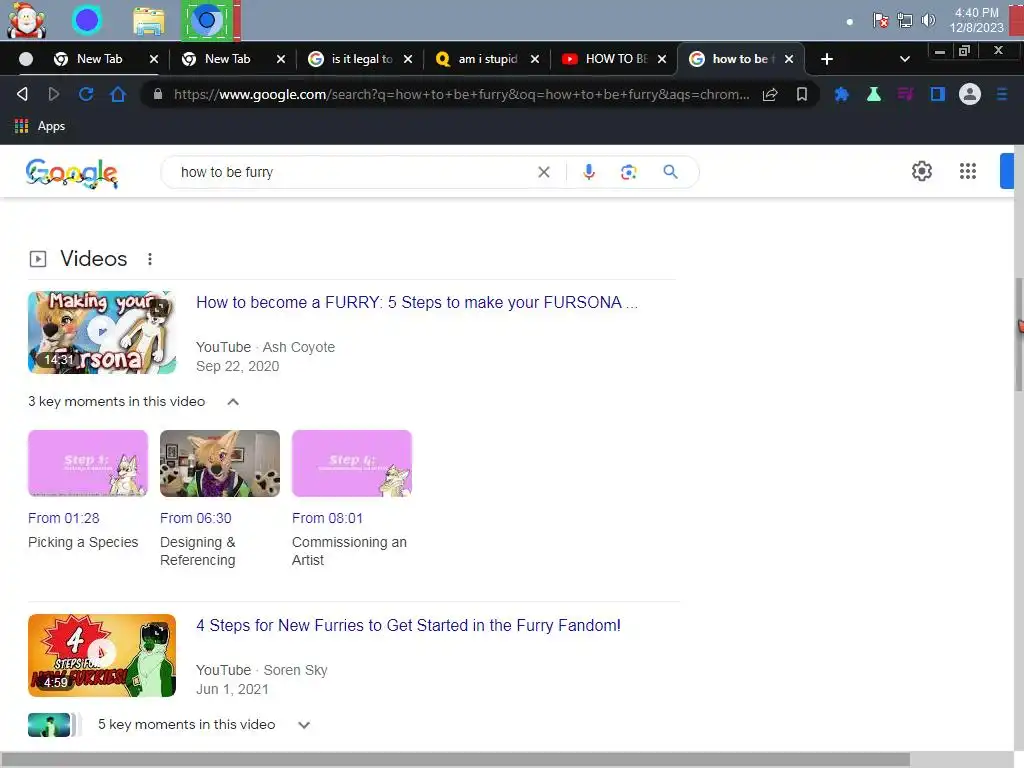Open the extensions puzzle icon
1024x768 pixels.
[x=841, y=94]
